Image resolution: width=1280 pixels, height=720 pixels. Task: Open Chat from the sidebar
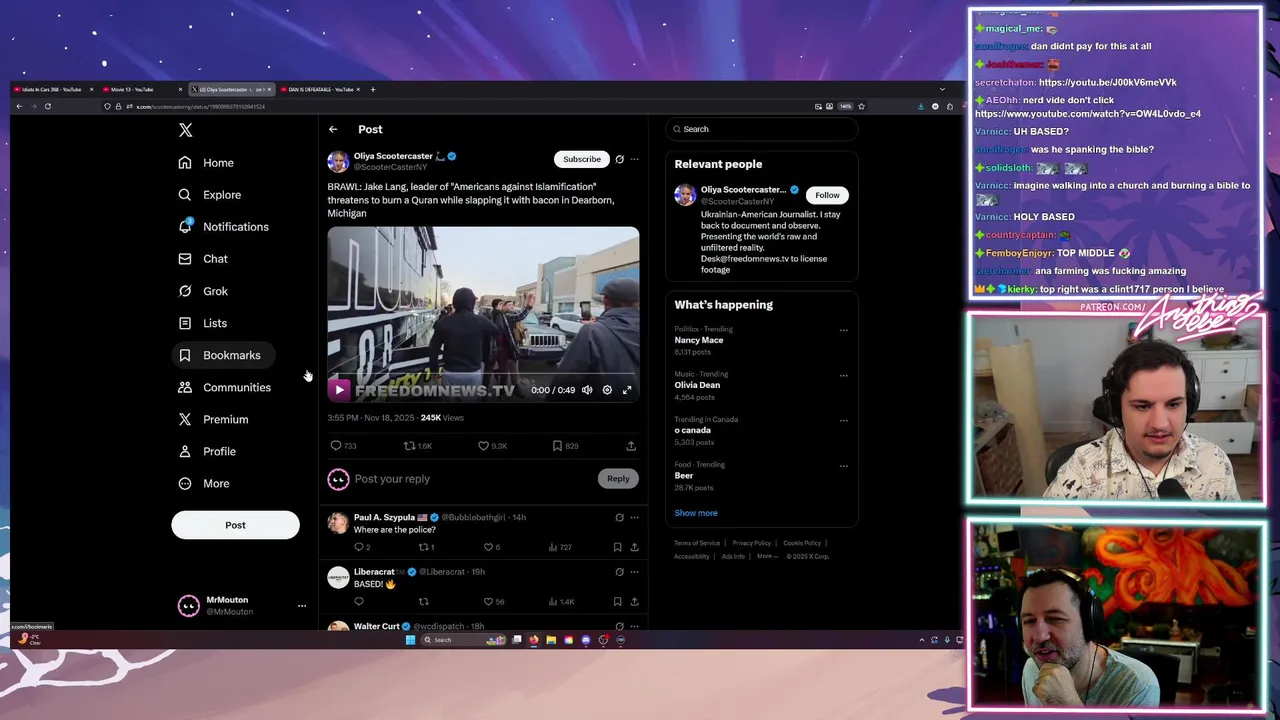[203, 259]
